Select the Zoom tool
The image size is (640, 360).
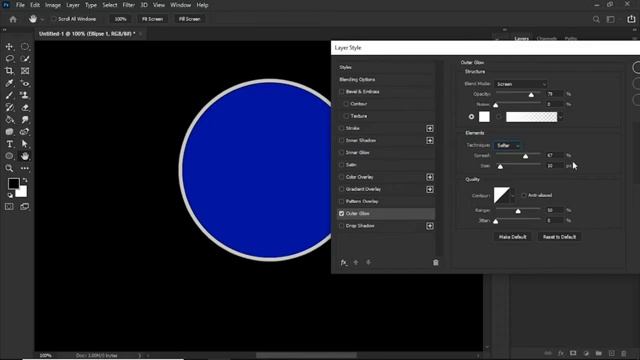pyautogui.click(x=9, y=168)
